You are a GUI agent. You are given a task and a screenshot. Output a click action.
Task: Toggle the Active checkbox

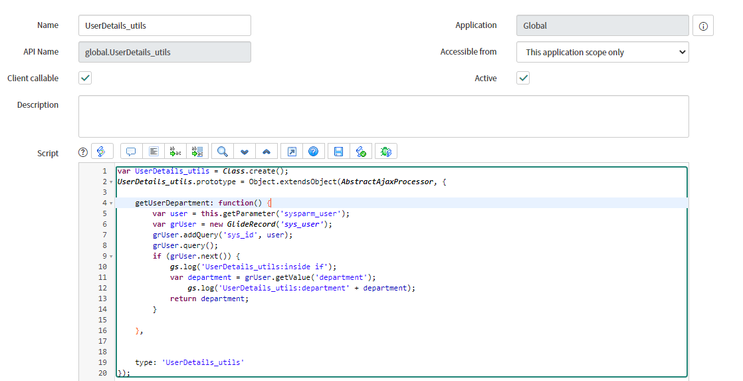(523, 78)
